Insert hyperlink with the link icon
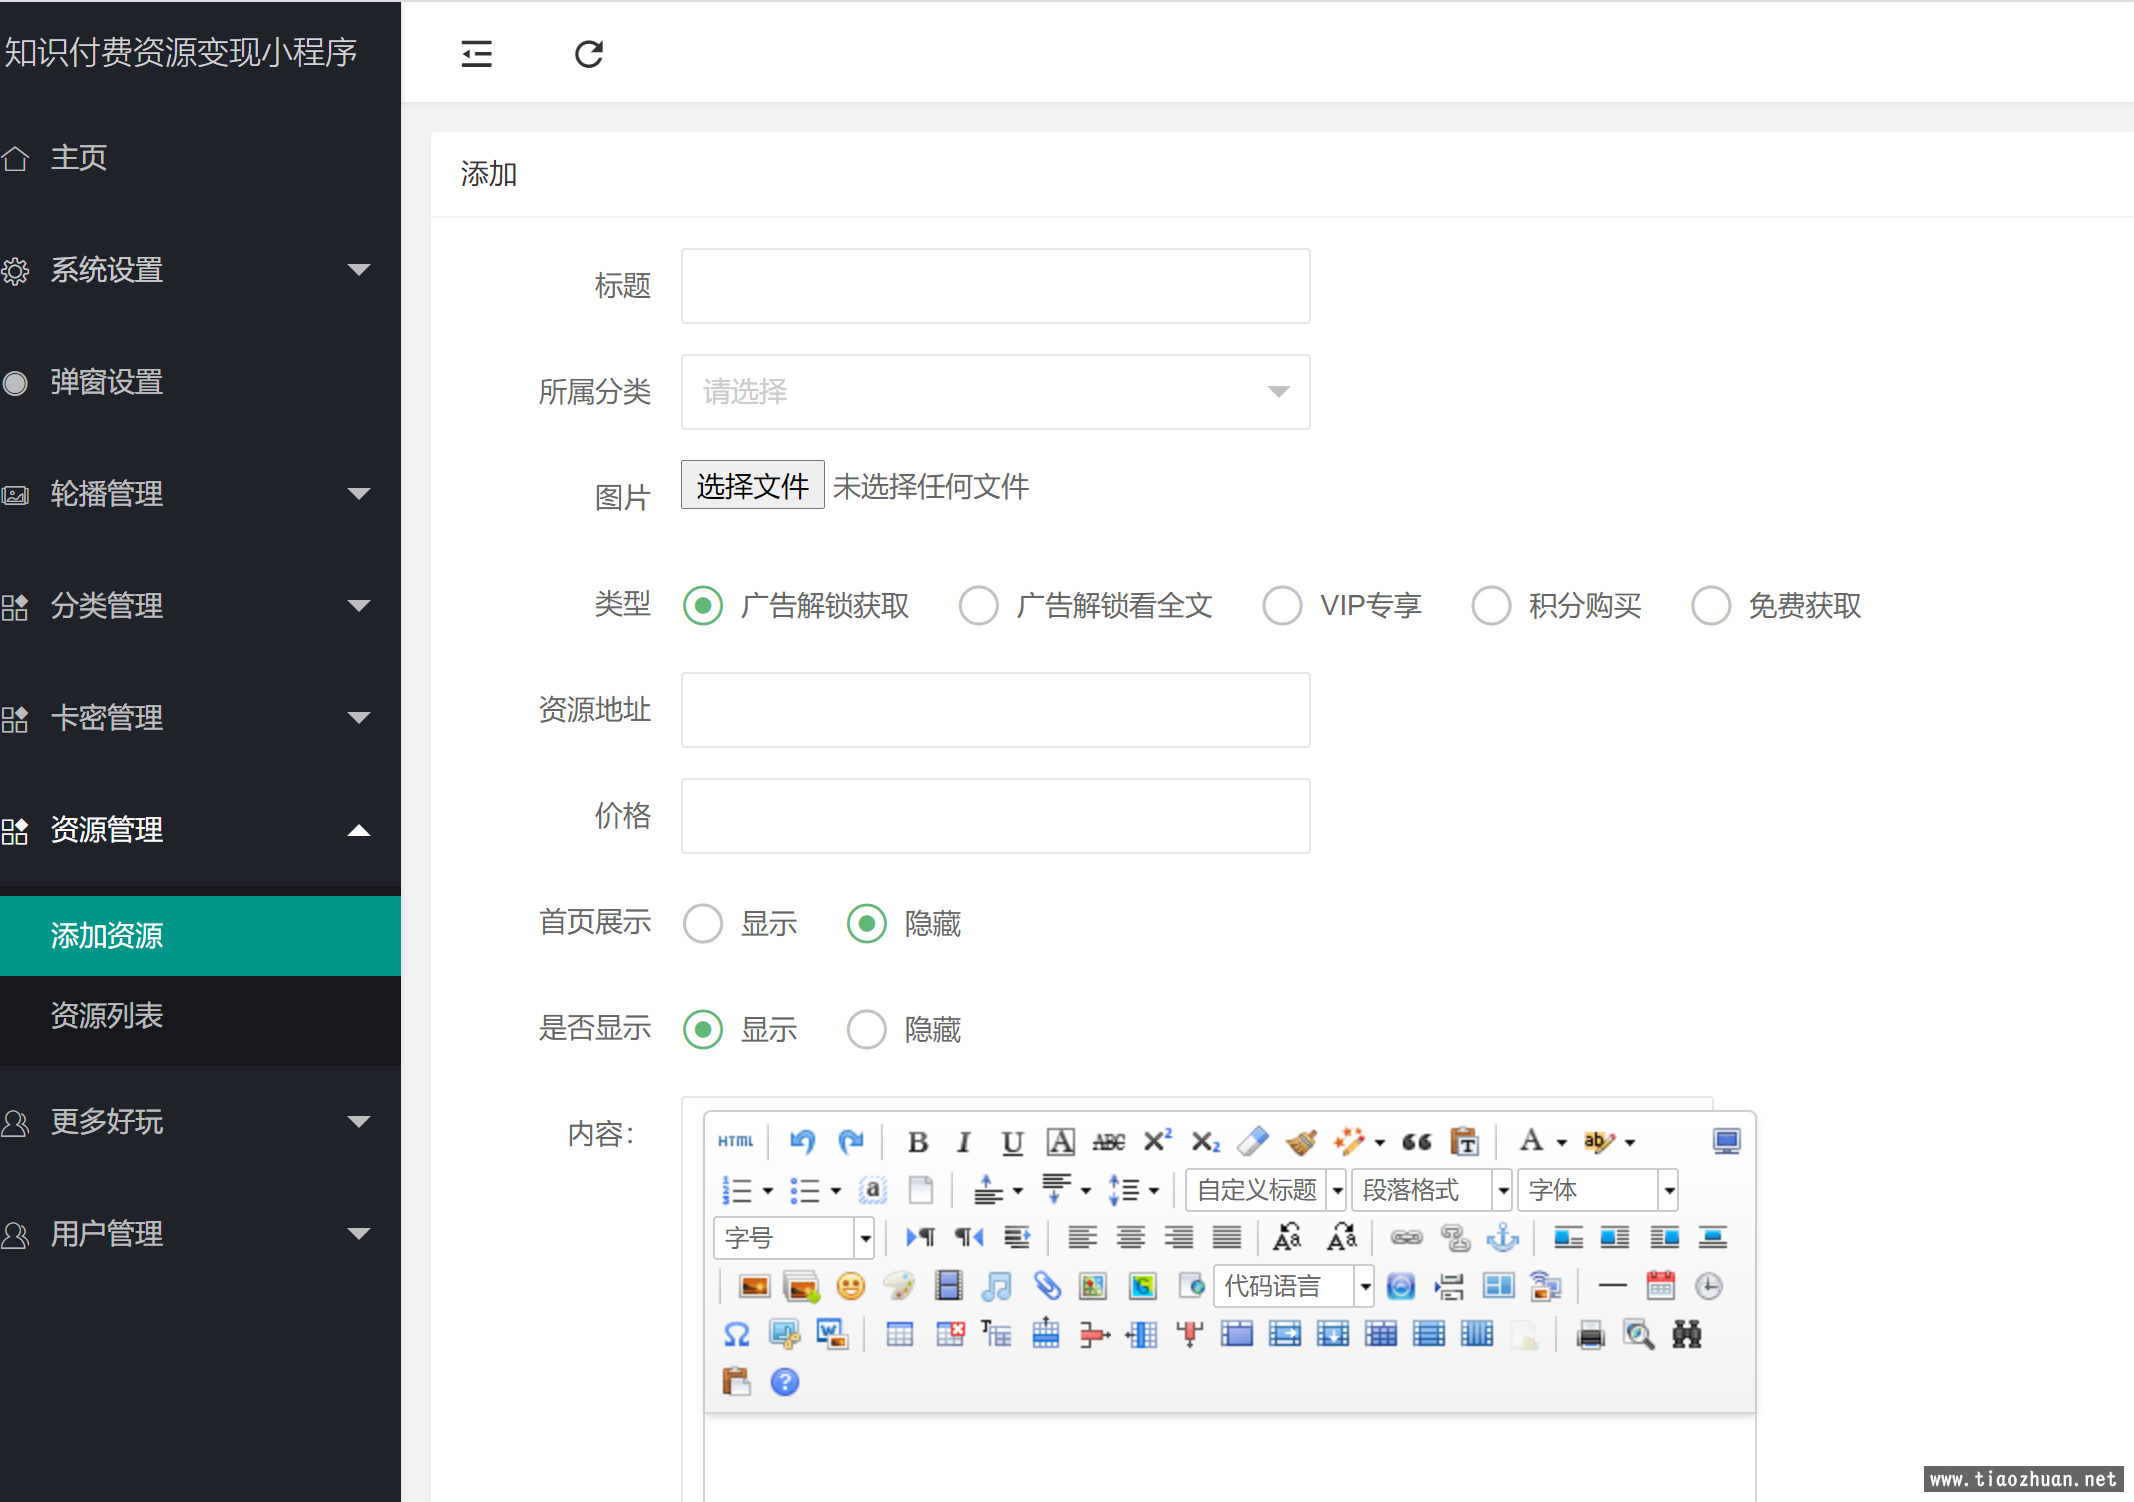Viewport: 2134px width, 1502px height. pyautogui.click(x=1406, y=1238)
